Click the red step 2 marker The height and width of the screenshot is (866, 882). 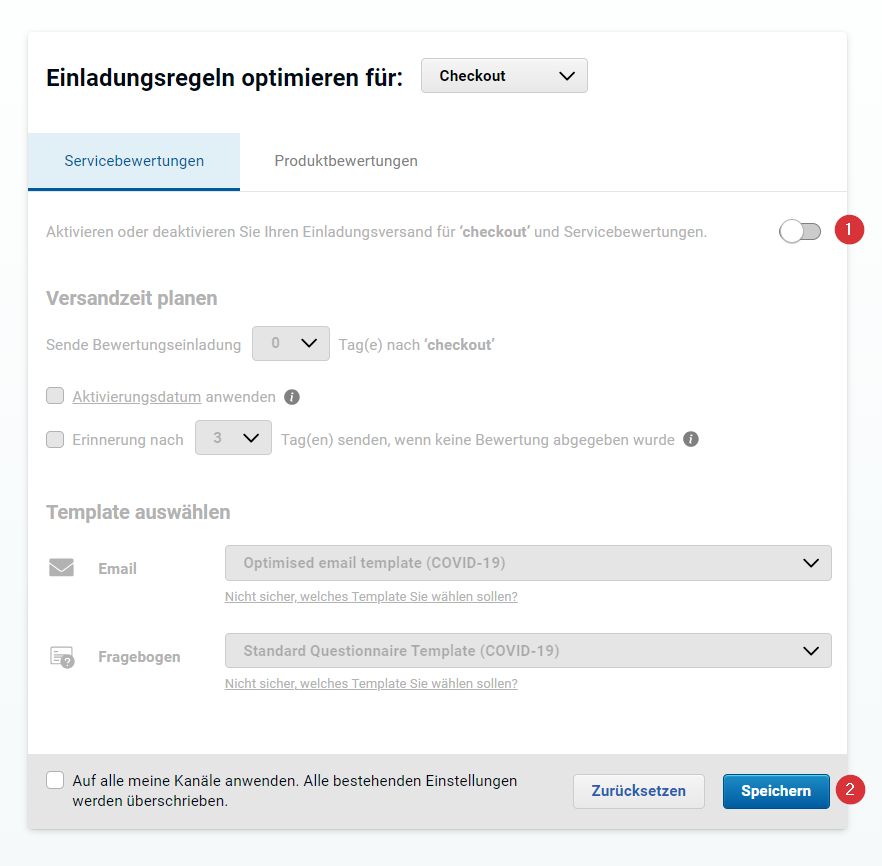pos(850,790)
